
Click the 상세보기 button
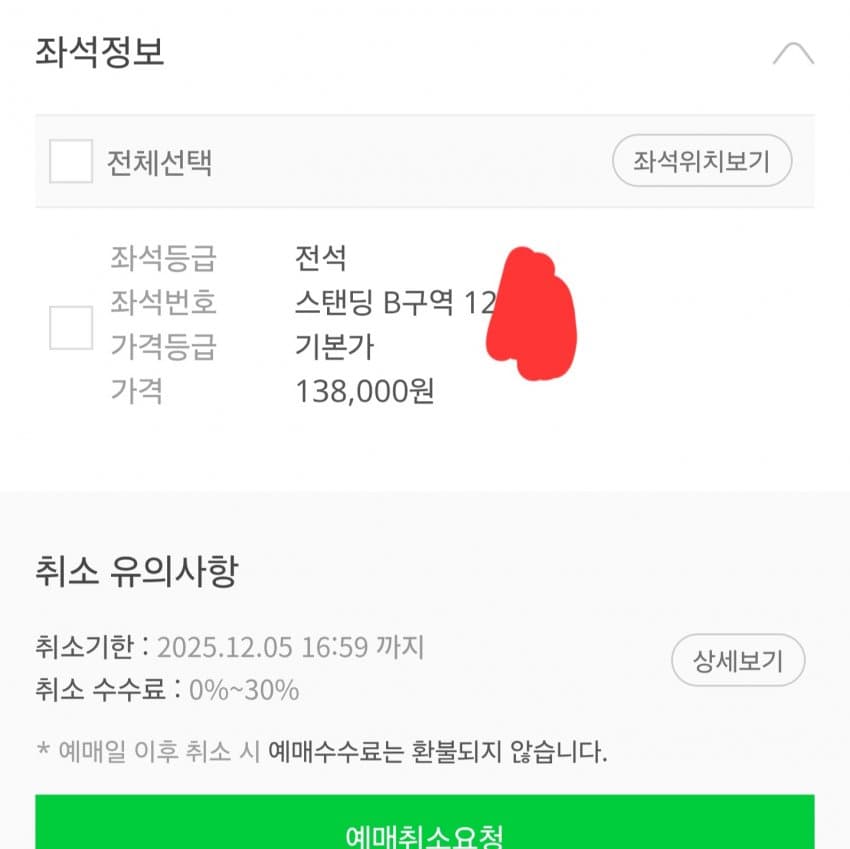[738, 660]
